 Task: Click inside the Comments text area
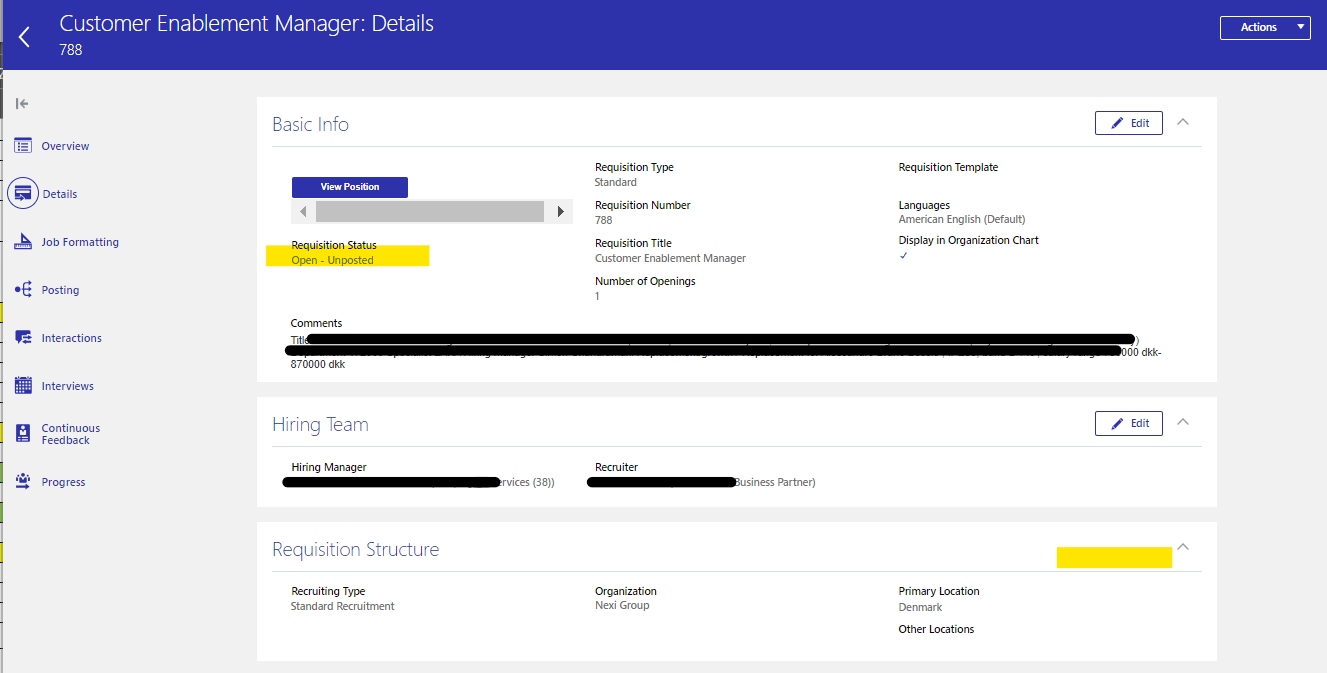click(700, 348)
